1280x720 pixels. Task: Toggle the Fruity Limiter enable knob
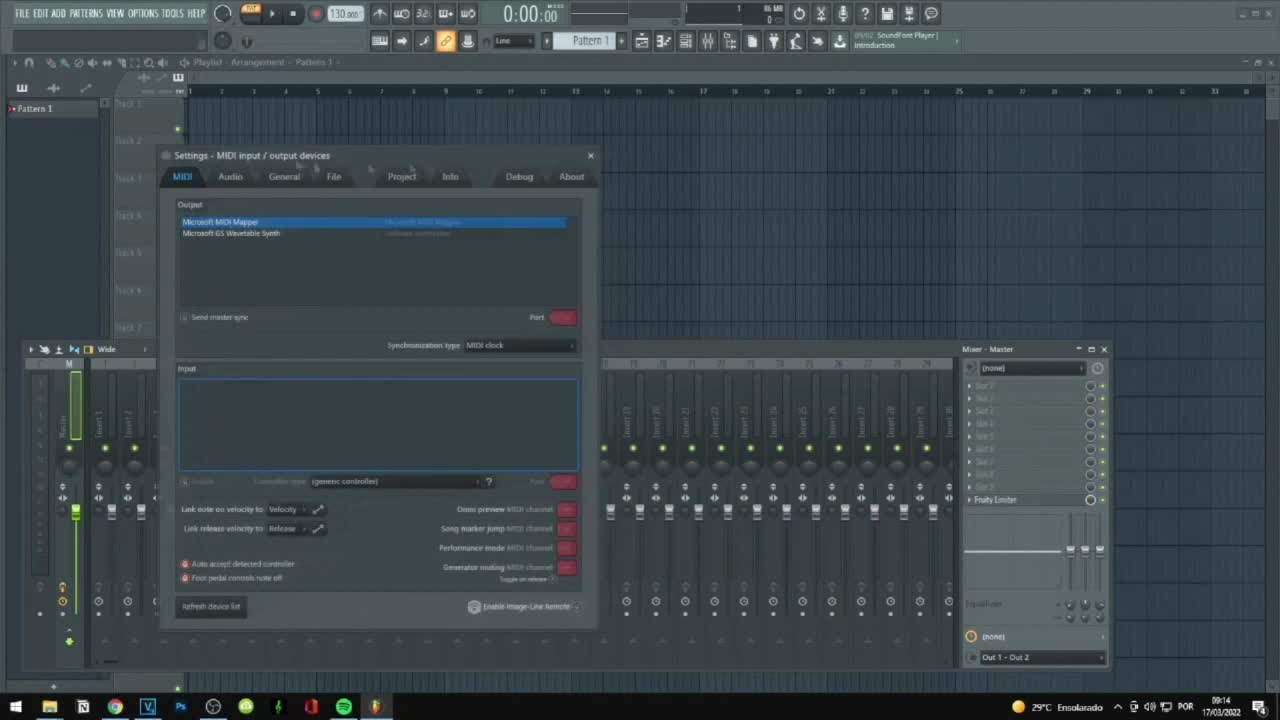click(x=1090, y=500)
